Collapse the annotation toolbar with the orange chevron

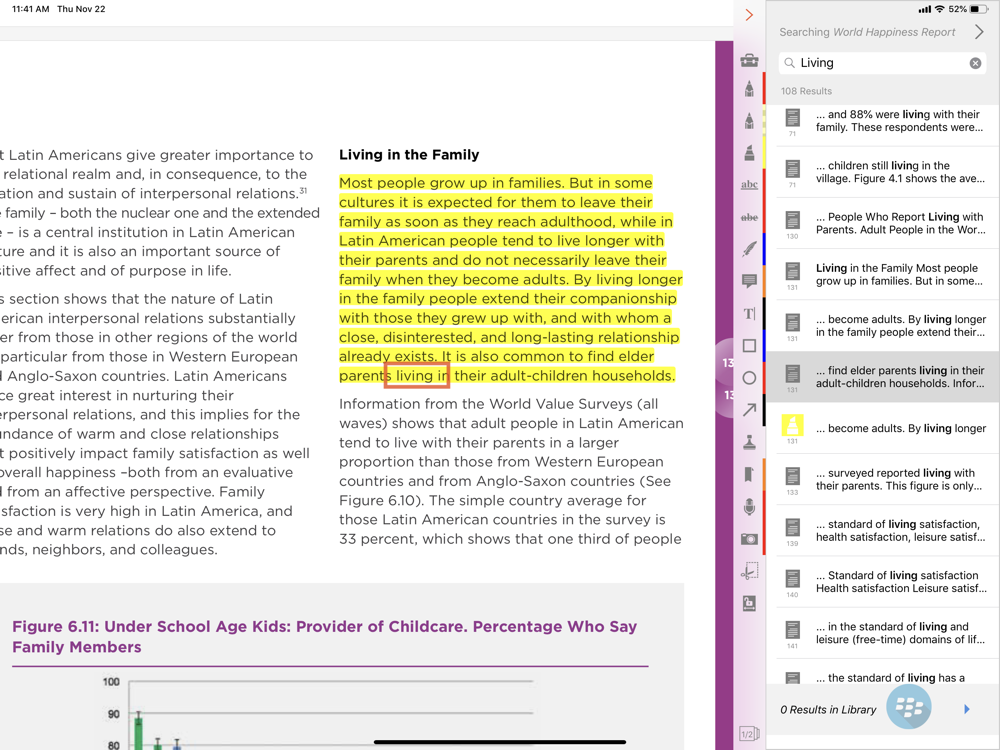(749, 15)
